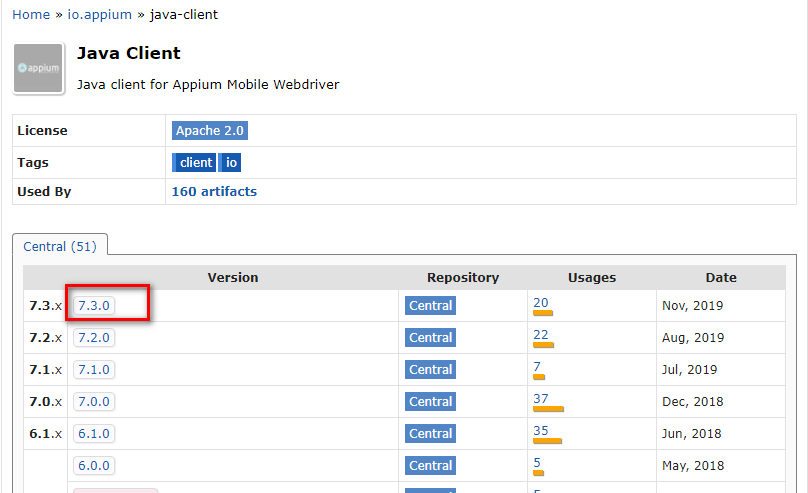Open the Home breadcrumb link
This screenshot has width=808, height=493.
[x=31, y=14]
